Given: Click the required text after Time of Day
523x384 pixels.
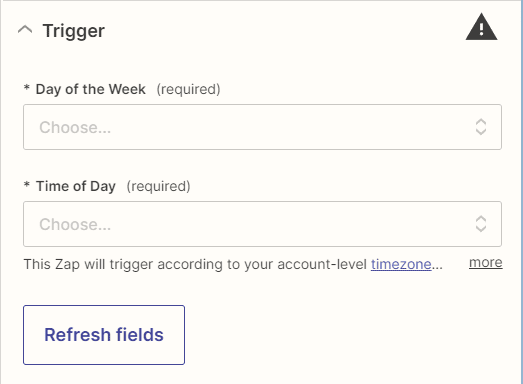Looking at the screenshot, I should pos(158,186).
